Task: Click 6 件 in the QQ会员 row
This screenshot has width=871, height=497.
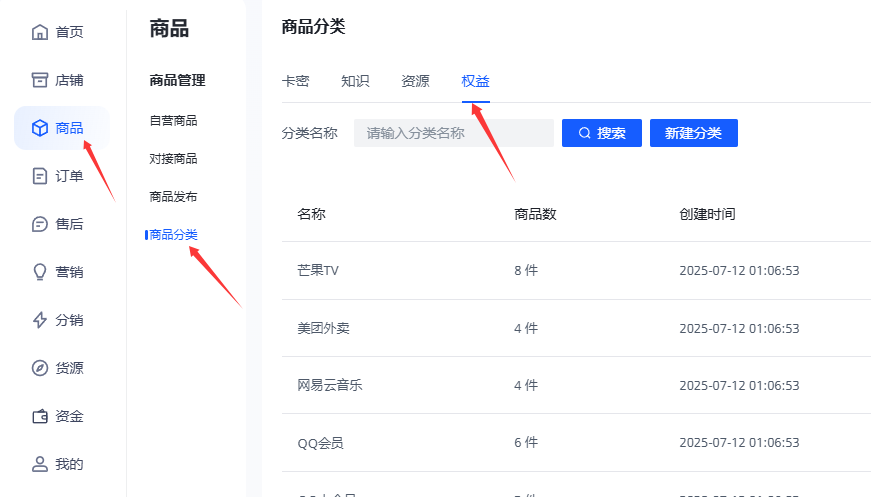Action: tap(526, 443)
